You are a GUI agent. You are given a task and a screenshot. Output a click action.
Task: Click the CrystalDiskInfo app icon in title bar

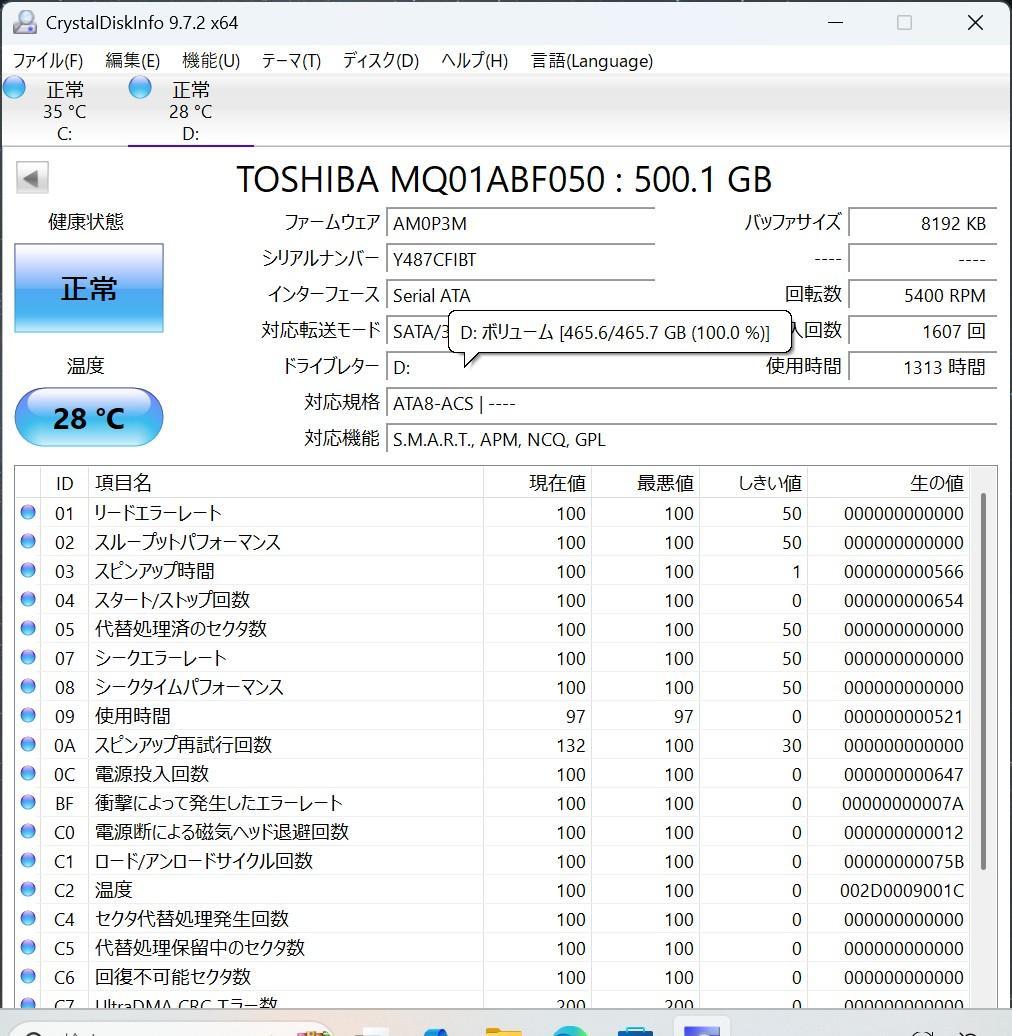tap(24, 22)
